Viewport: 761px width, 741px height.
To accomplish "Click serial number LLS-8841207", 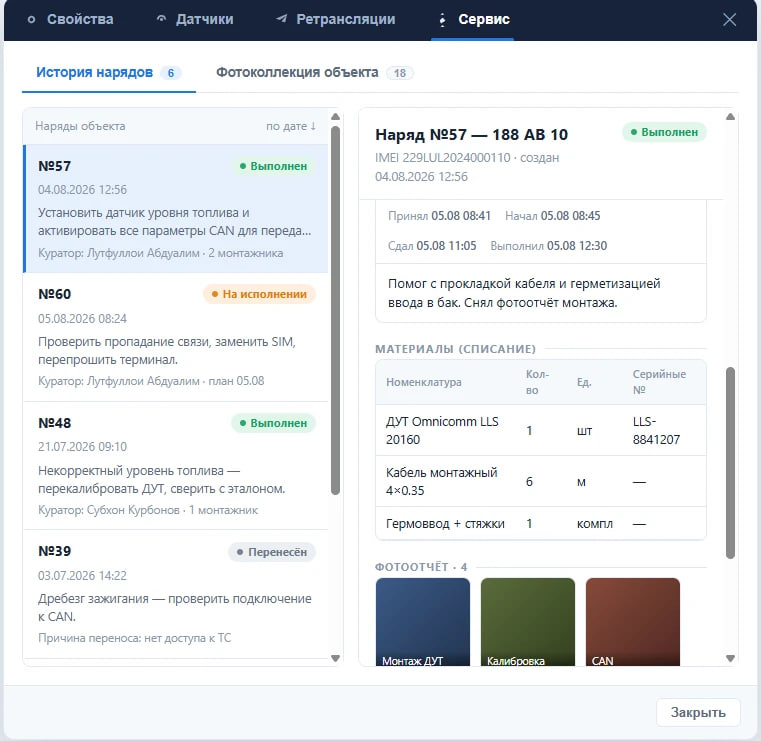I will (656, 430).
